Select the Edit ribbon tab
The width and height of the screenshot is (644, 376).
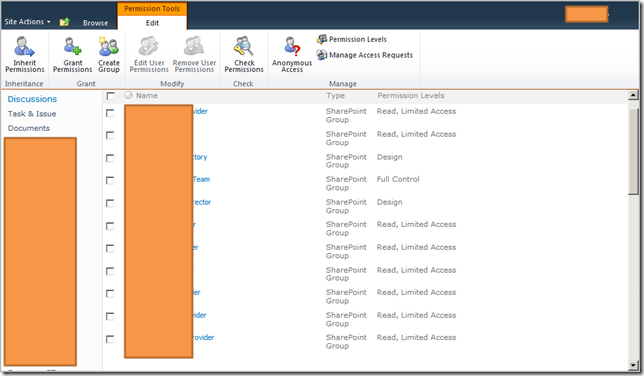(152, 23)
